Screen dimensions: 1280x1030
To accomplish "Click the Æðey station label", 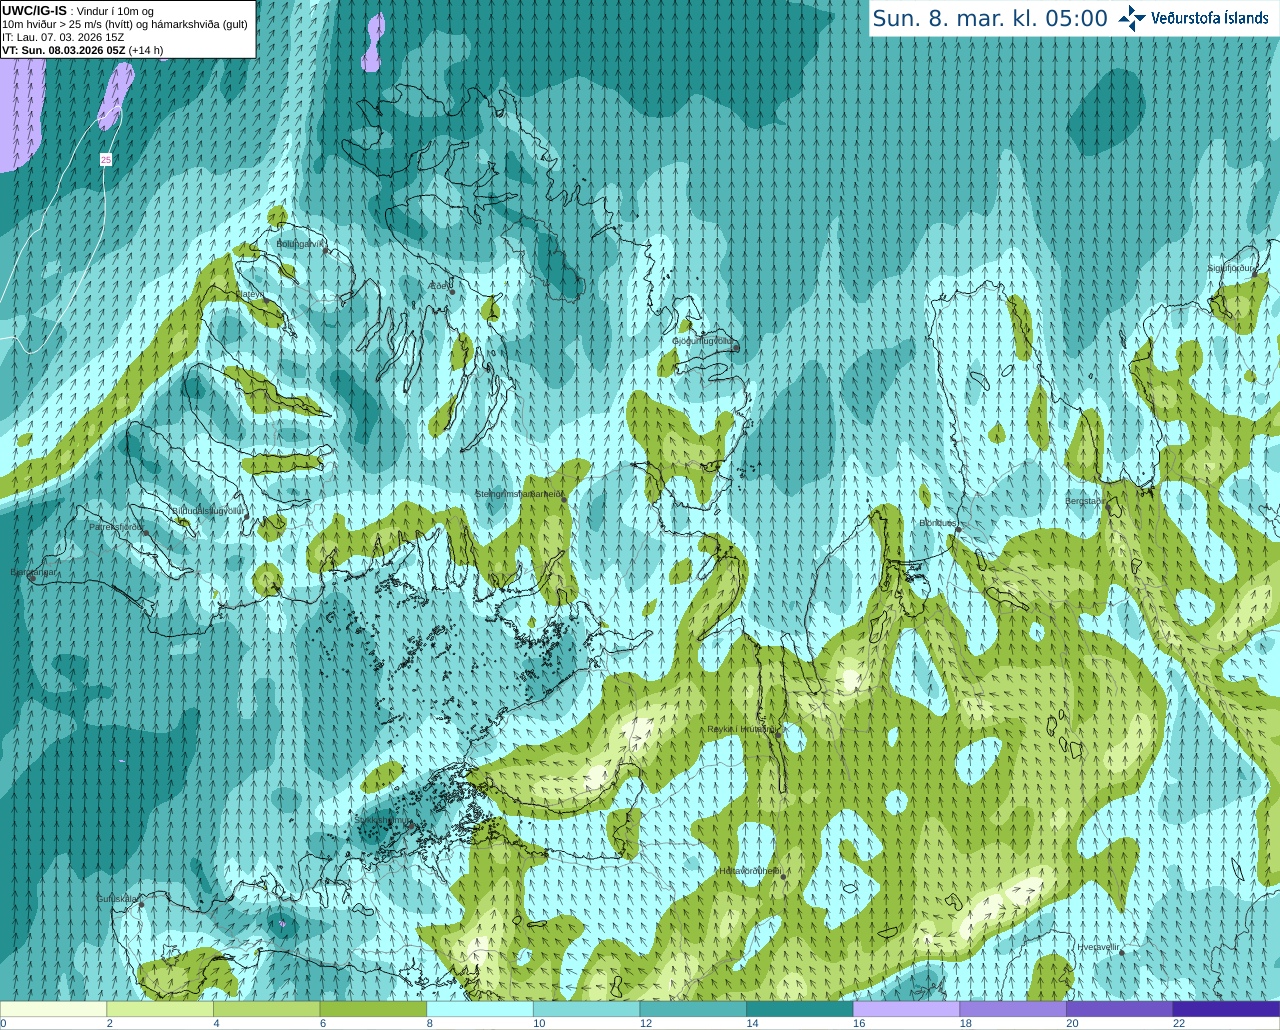I will [438, 286].
